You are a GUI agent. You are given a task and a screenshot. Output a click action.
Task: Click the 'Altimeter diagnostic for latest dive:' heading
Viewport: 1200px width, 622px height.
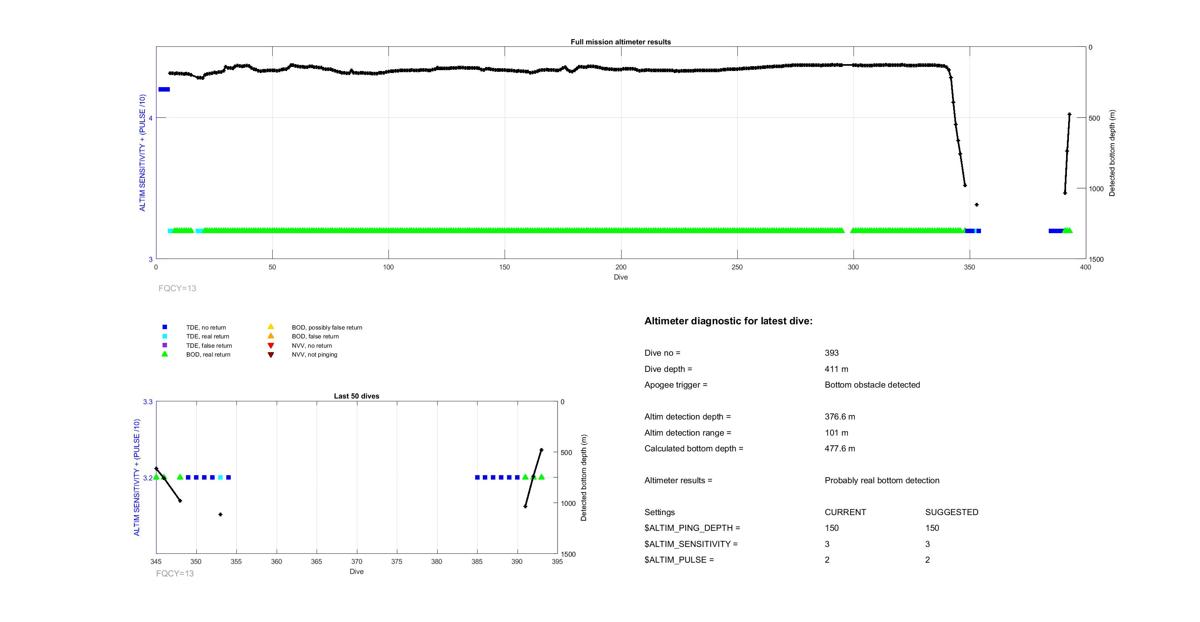729,321
